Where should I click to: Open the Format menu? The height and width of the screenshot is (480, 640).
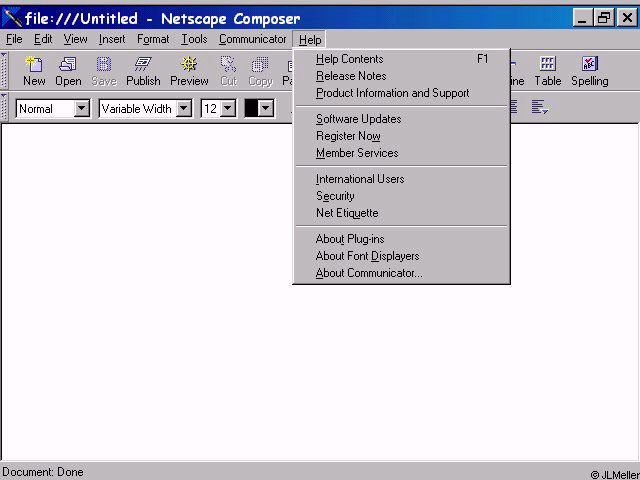pyautogui.click(x=153, y=39)
